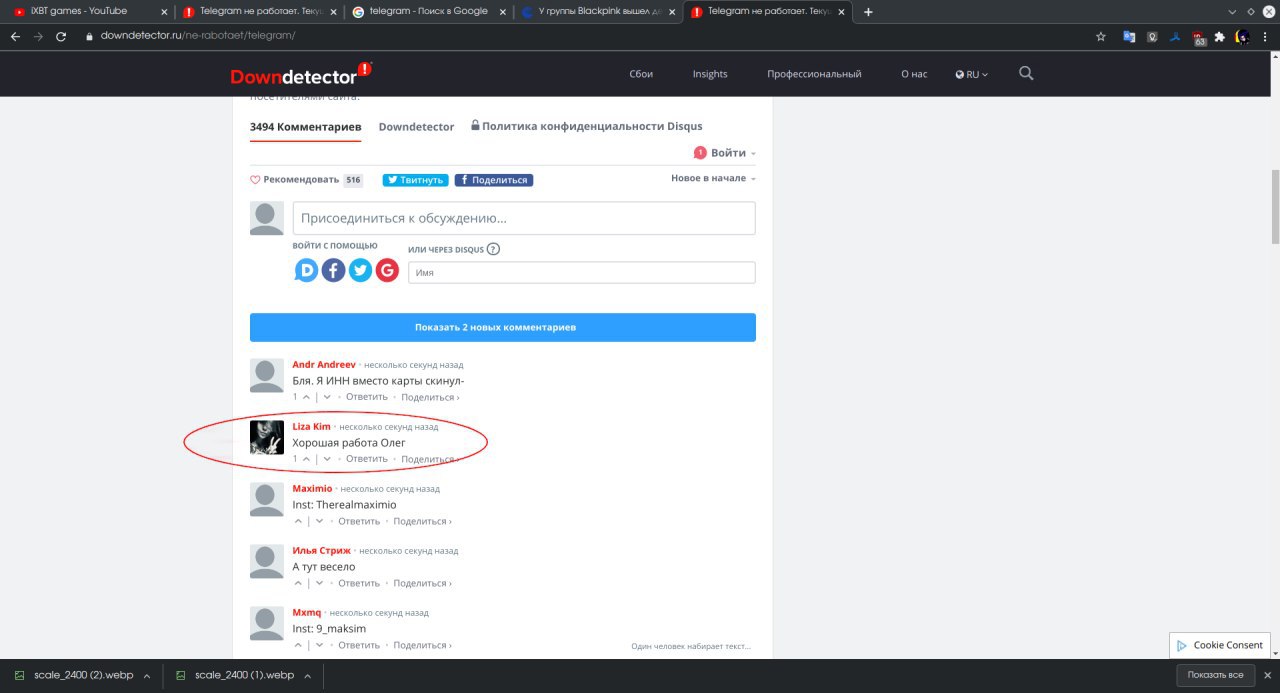The height and width of the screenshot is (693, 1280).
Task: Share Mxmq's comment
Action: pos(422,645)
